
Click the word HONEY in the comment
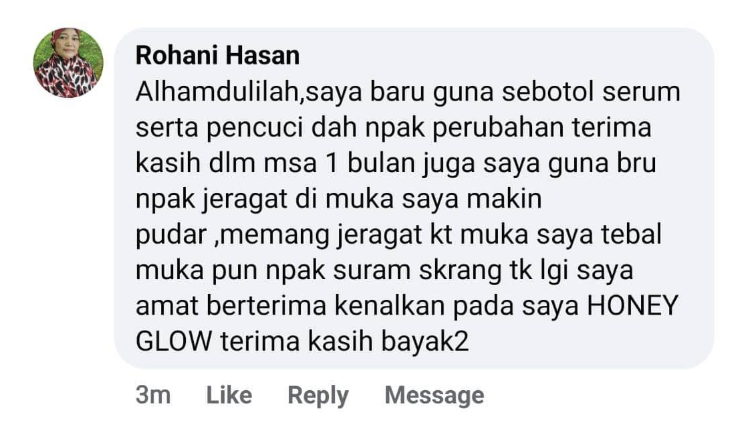coord(632,305)
